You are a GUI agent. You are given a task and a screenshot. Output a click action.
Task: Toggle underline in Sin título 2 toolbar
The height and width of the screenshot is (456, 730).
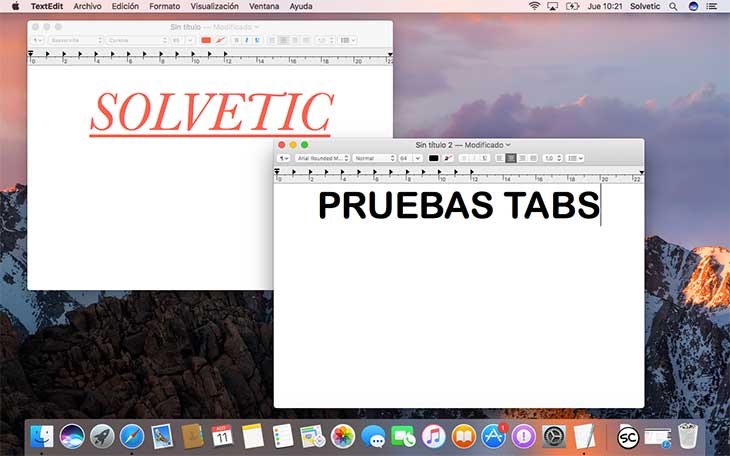pos(485,158)
